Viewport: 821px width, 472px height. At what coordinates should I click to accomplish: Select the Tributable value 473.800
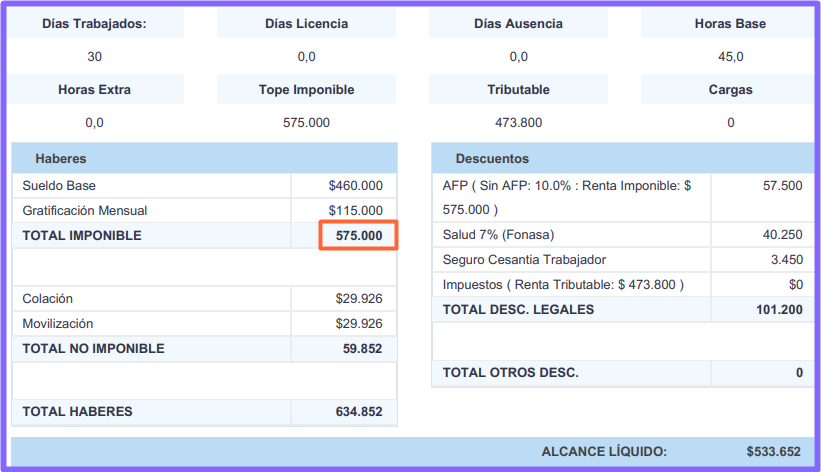point(518,123)
